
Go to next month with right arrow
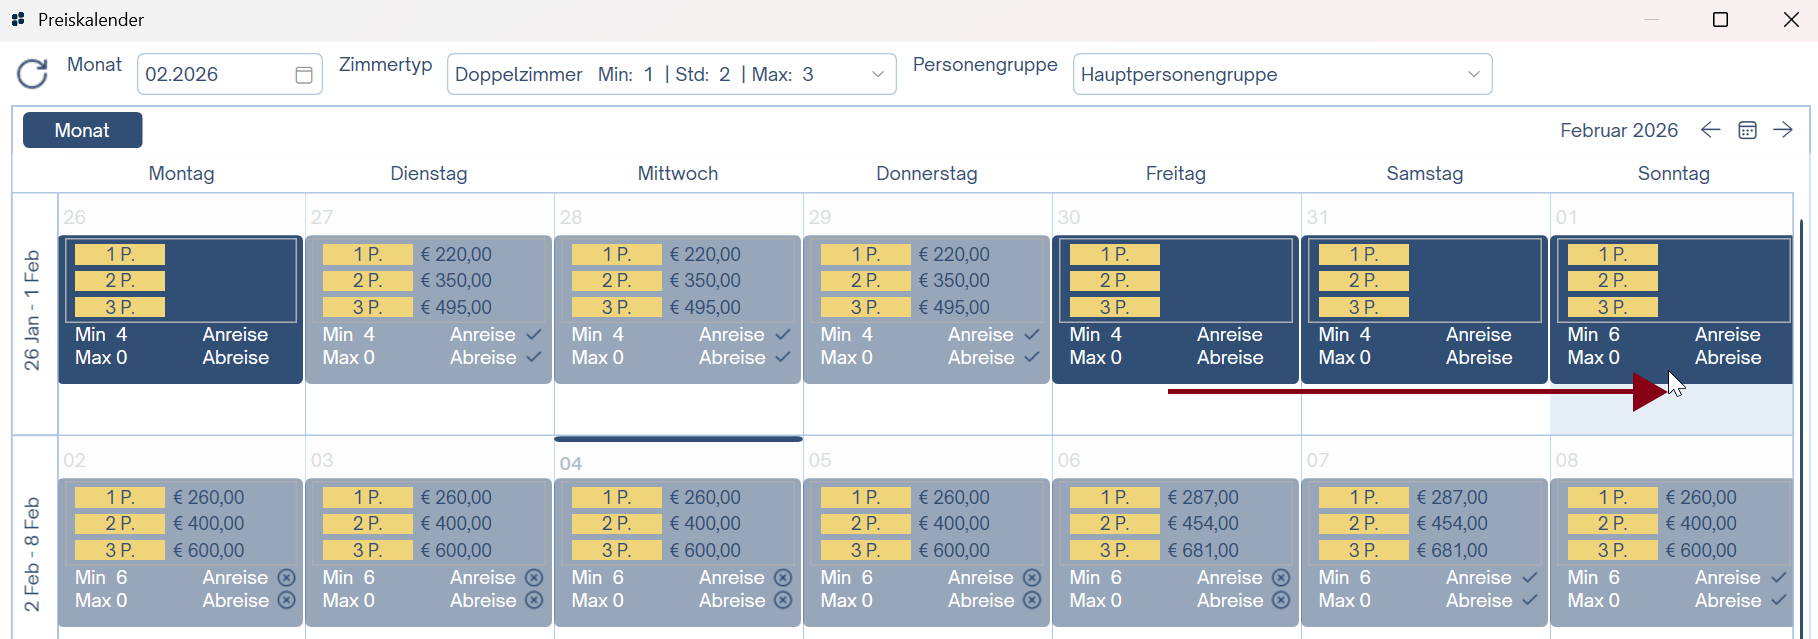coord(1782,130)
